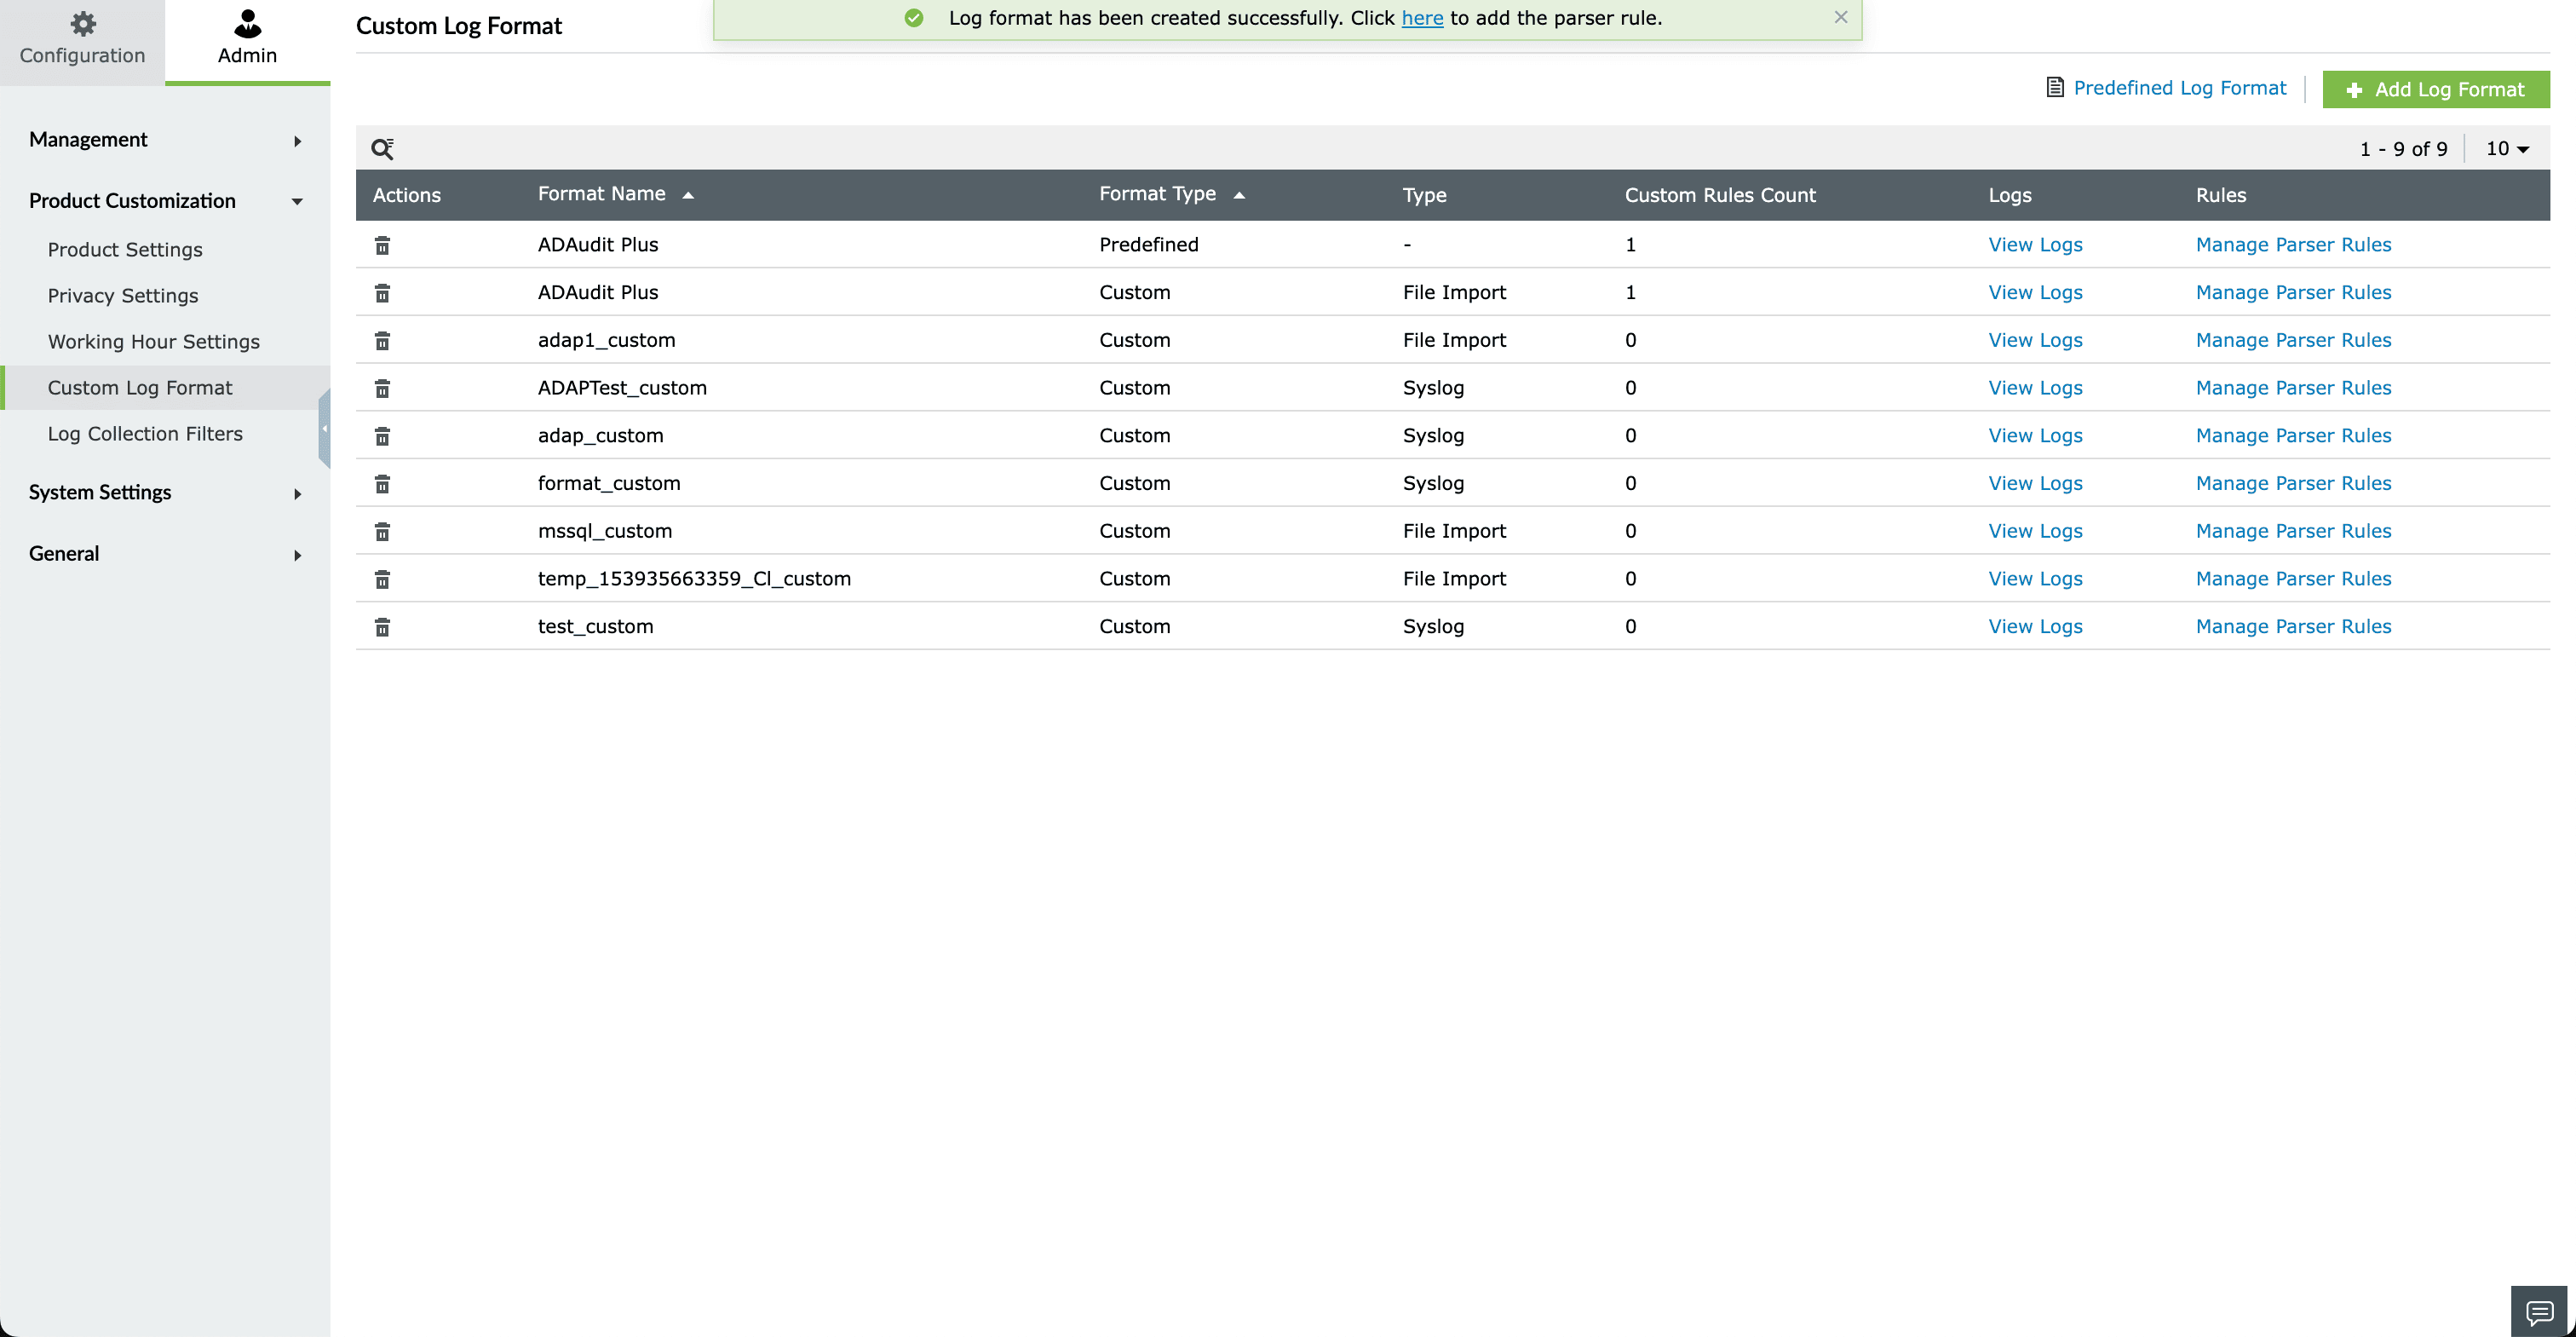Open the rows-per-page dropdown showing 10
Image resolution: width=2576 pixels, height=1337 pixels.
[x=2507, y=149]
